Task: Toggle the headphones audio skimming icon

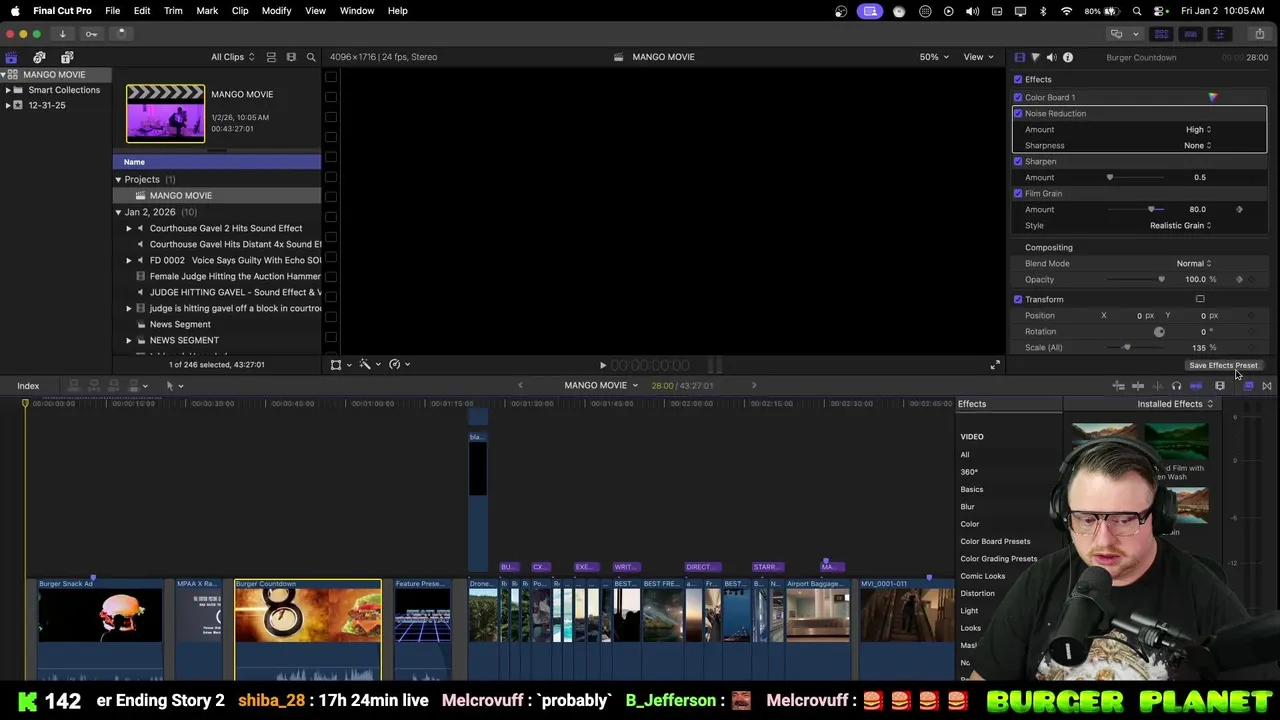Action: (1176, 386)
